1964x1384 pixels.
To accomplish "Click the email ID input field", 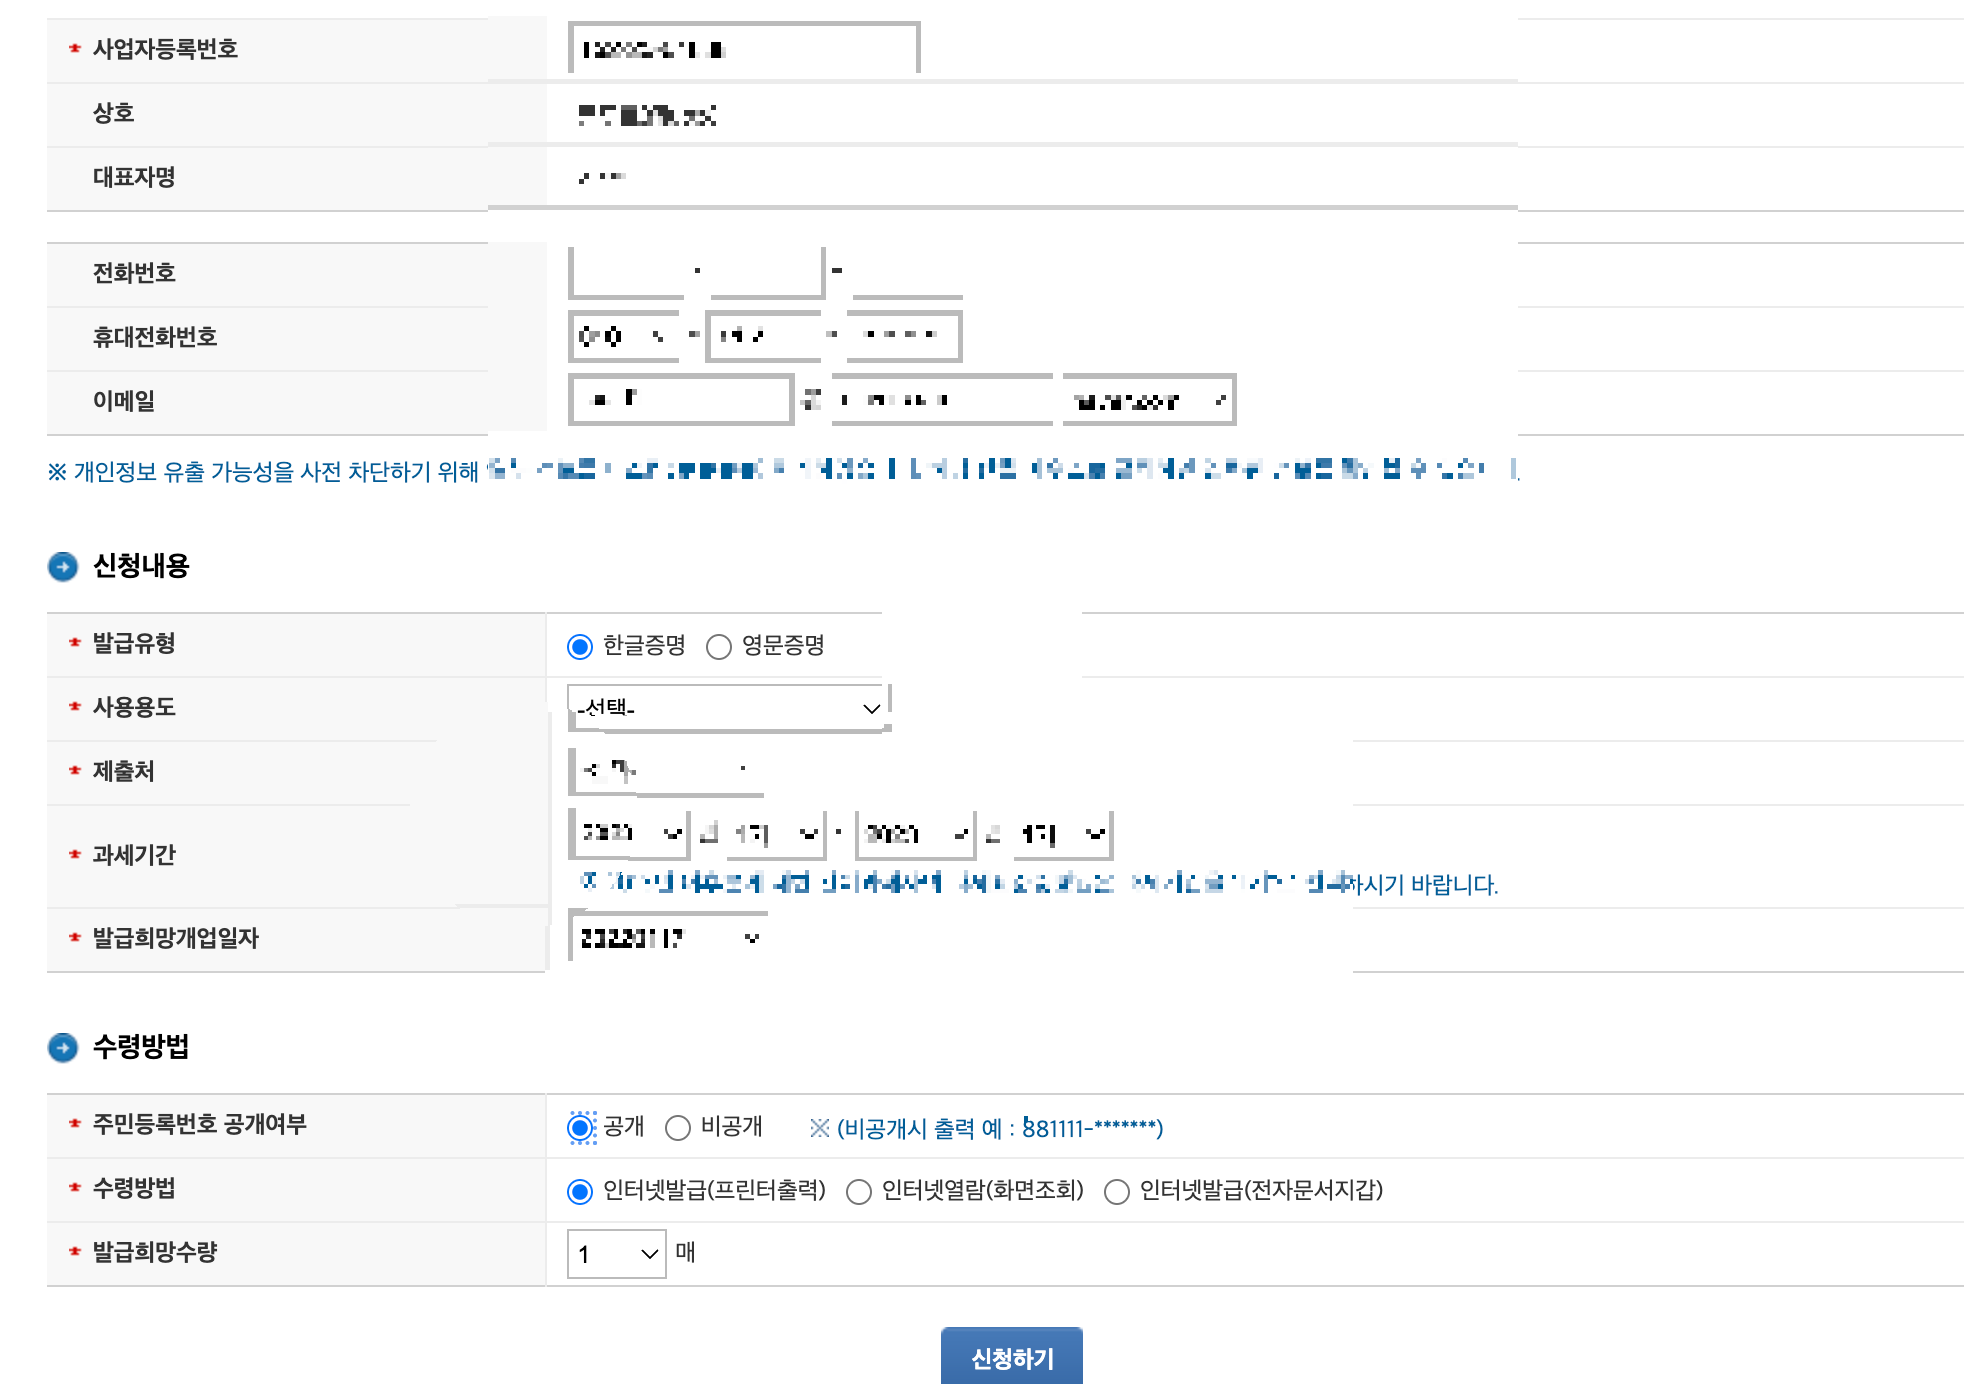I will (680, 400).
